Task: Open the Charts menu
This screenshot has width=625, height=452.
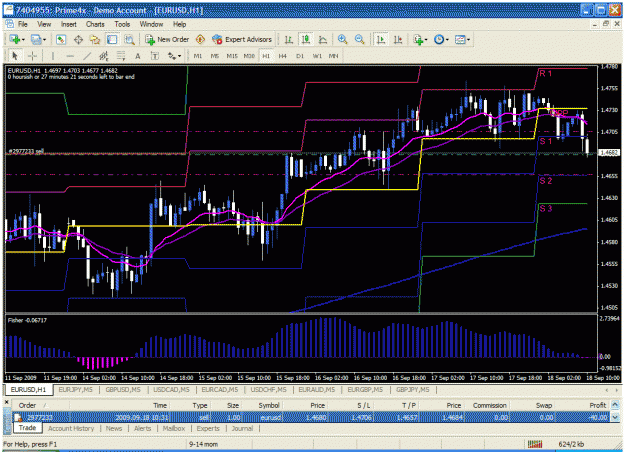Action: tap(95, 24)
